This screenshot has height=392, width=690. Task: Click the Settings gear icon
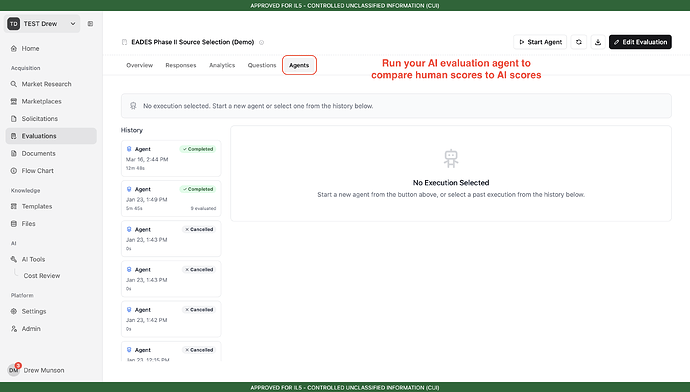[14, 311]
